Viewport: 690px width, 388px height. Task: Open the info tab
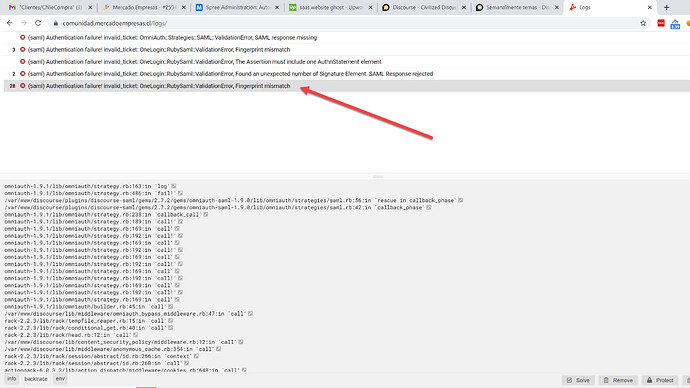pyautogui.click(x=11, y=379)
